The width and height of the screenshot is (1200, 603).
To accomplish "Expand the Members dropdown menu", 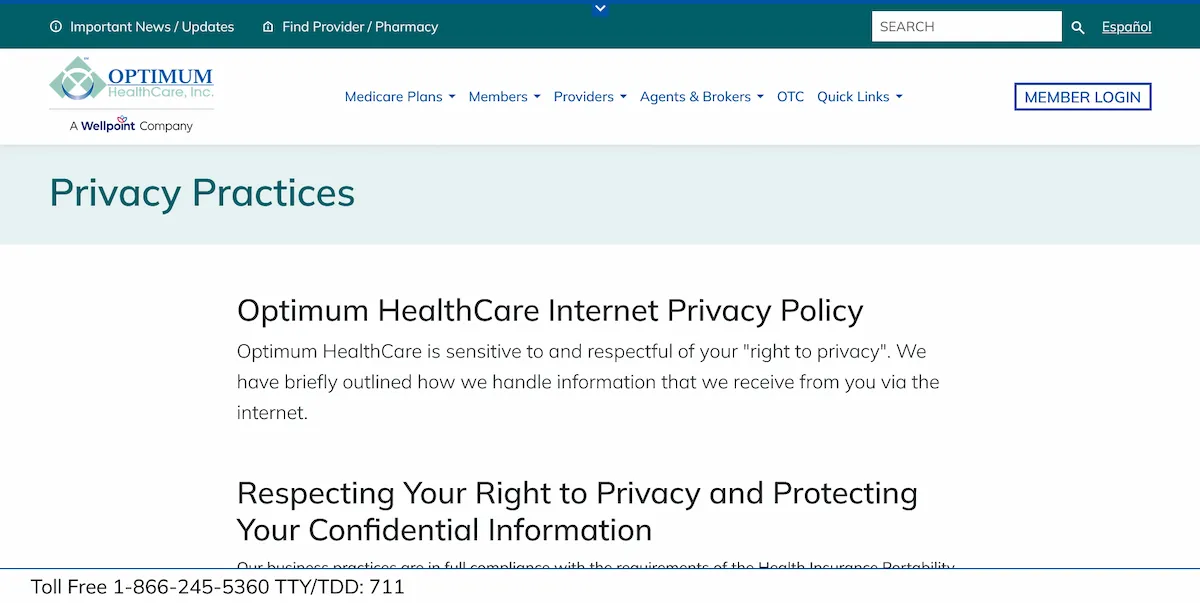I will coord(504,97).
